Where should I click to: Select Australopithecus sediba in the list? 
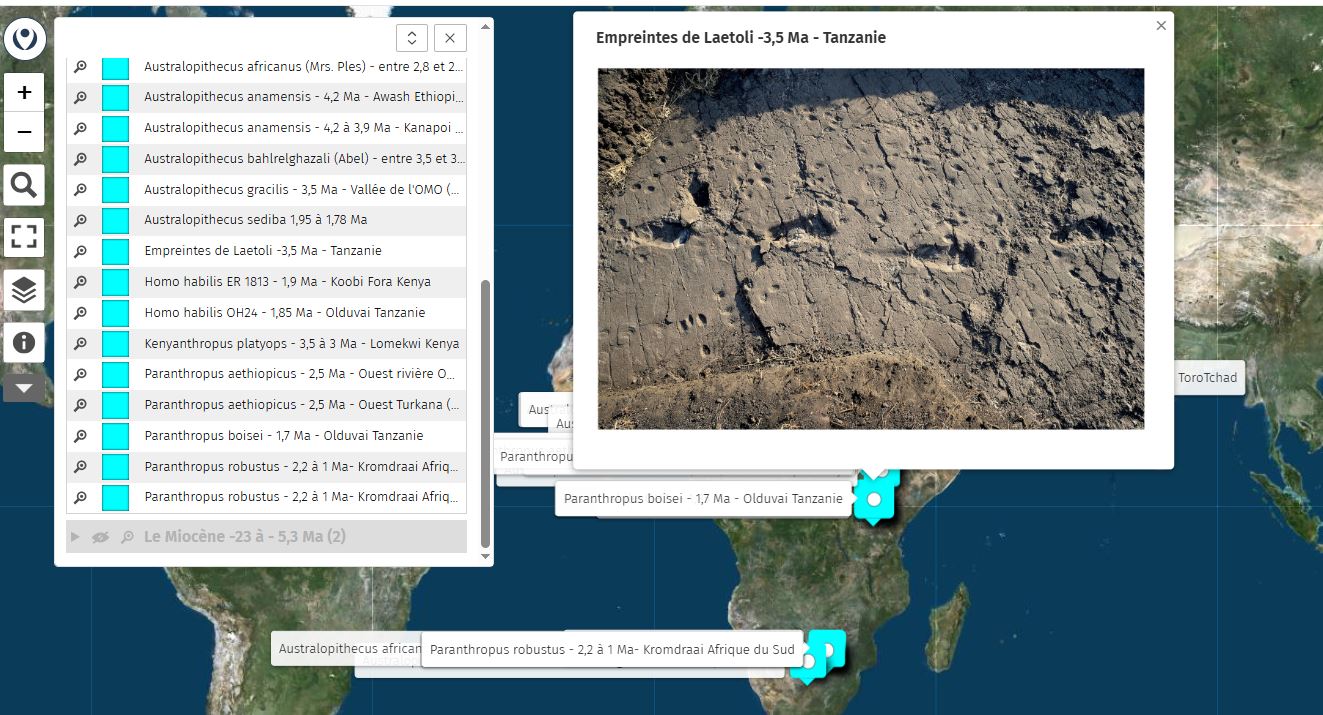point(255,220)
